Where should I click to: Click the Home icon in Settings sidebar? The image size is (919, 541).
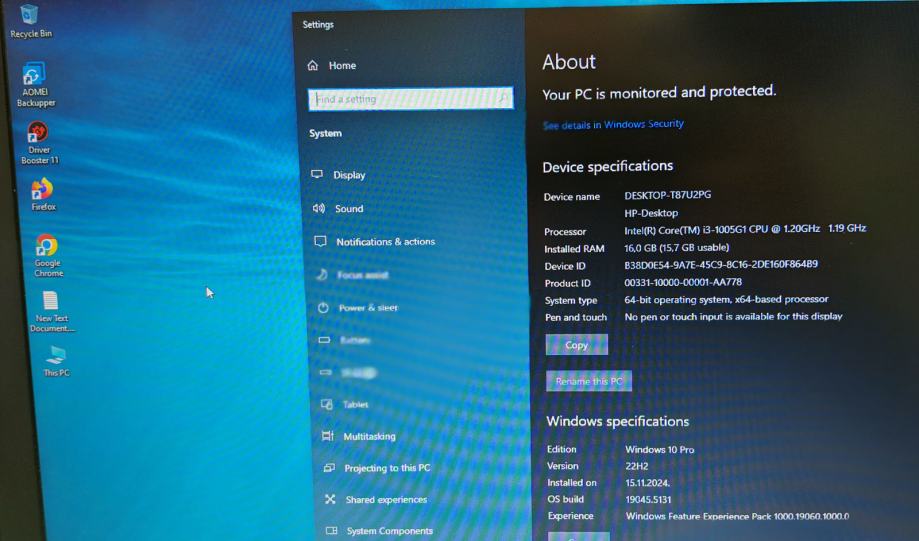pos(313,66)
